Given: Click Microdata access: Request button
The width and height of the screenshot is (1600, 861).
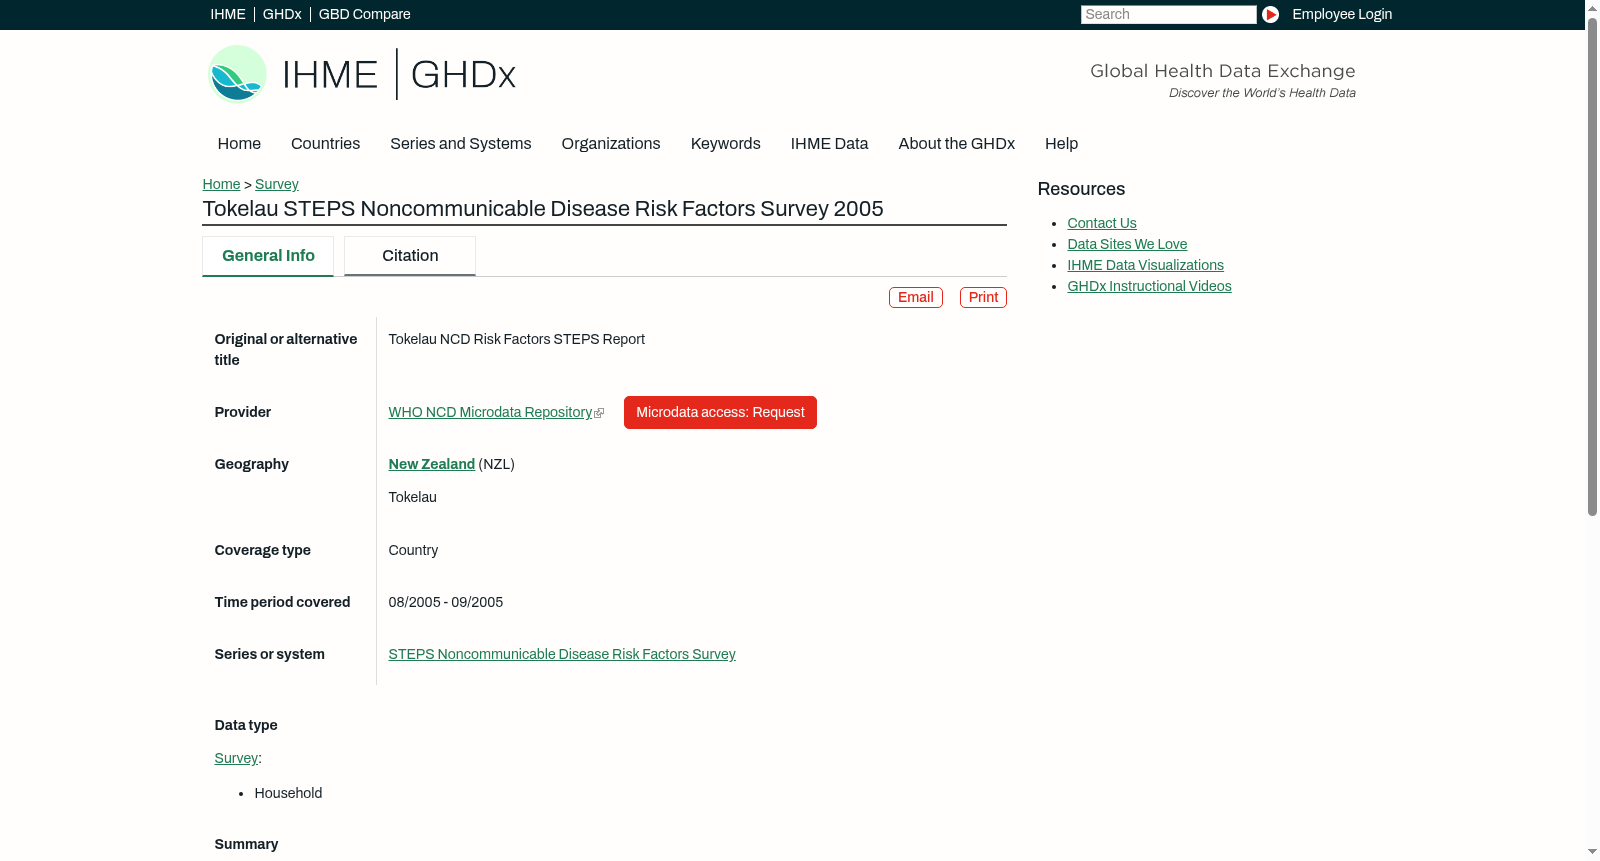Looking at the screenshot, I should tap(720, 412).
